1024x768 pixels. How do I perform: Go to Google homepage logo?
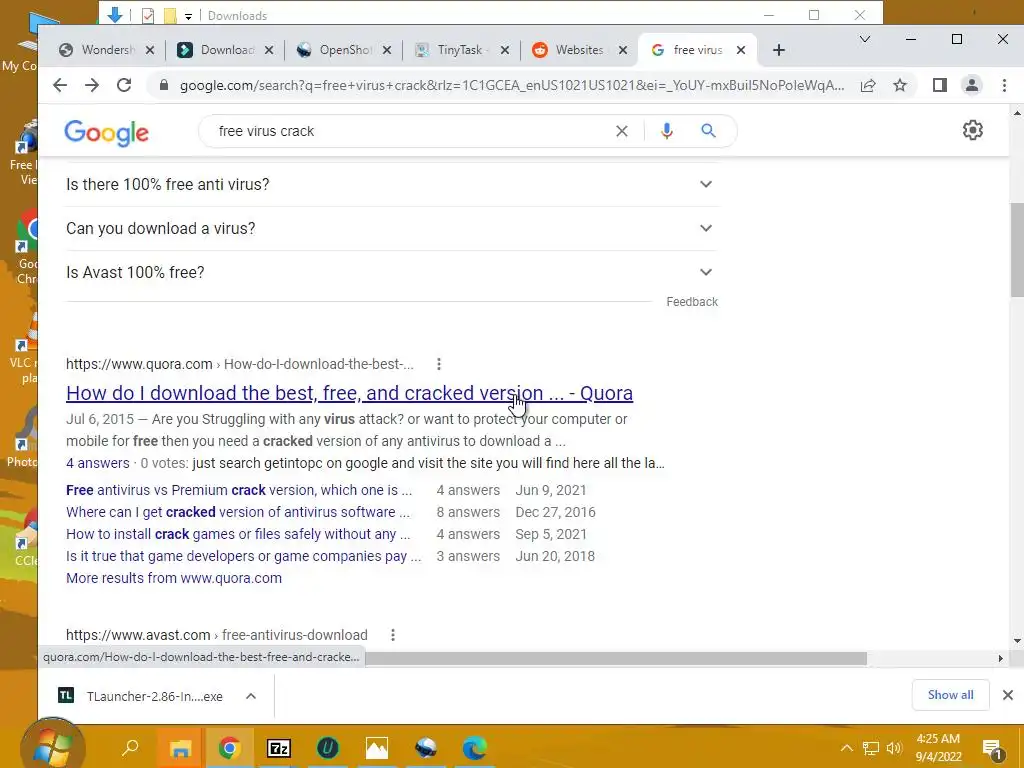(x=106, y=133)
